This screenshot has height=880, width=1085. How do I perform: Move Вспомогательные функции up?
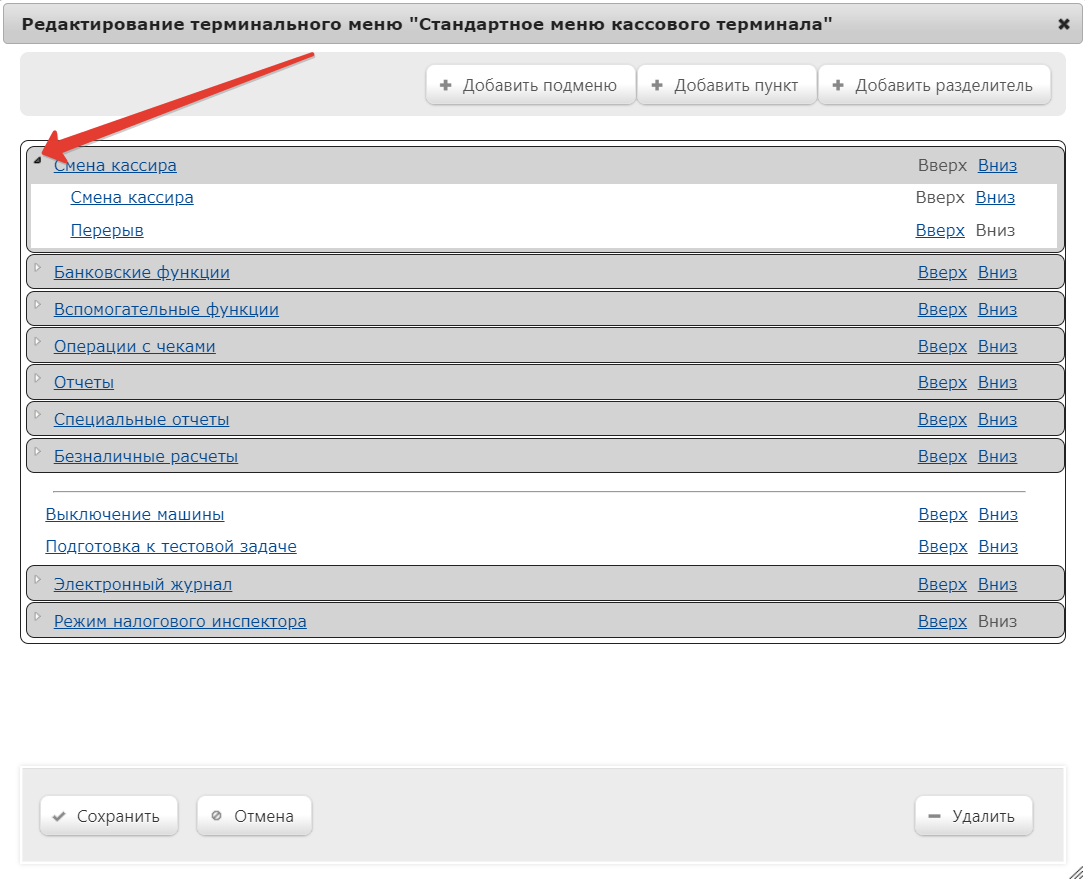[x=942, y=309]
